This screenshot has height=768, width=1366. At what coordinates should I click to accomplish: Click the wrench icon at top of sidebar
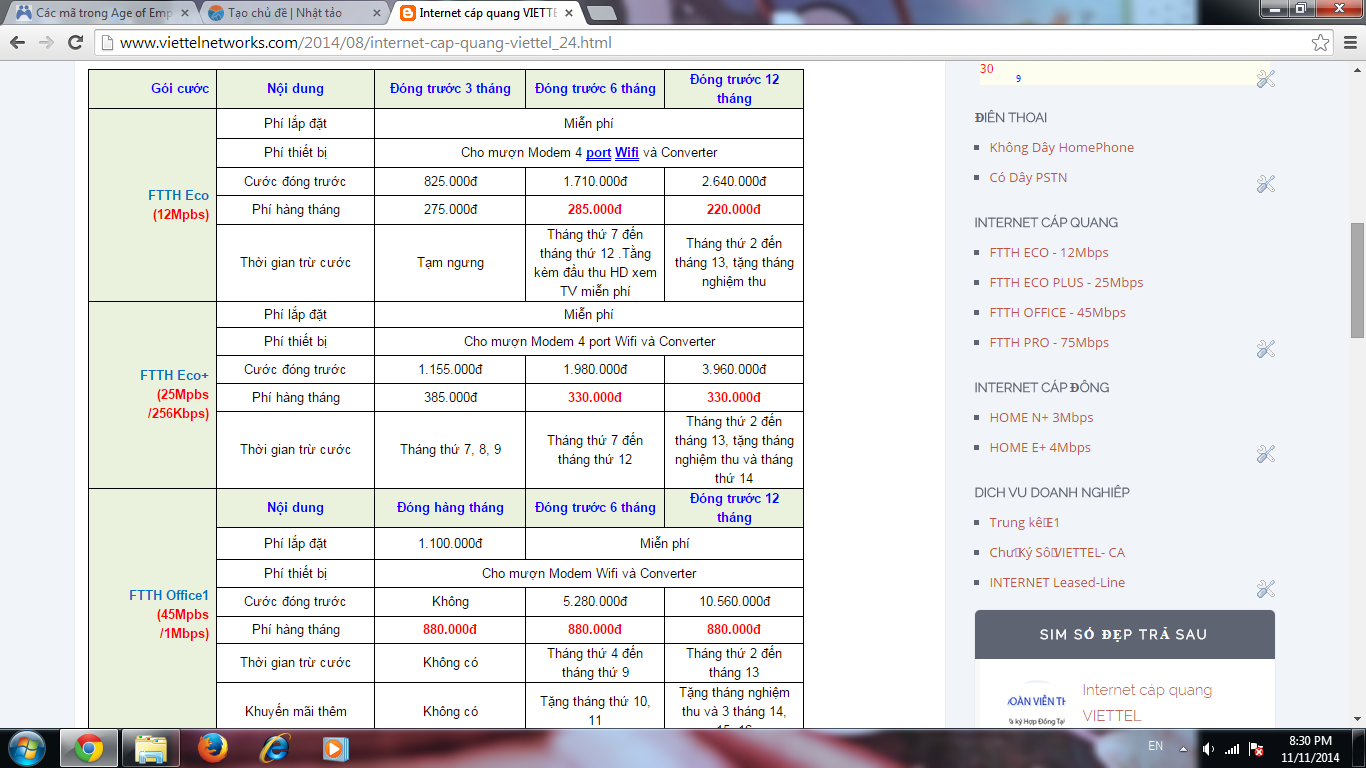coord(1266,78)
